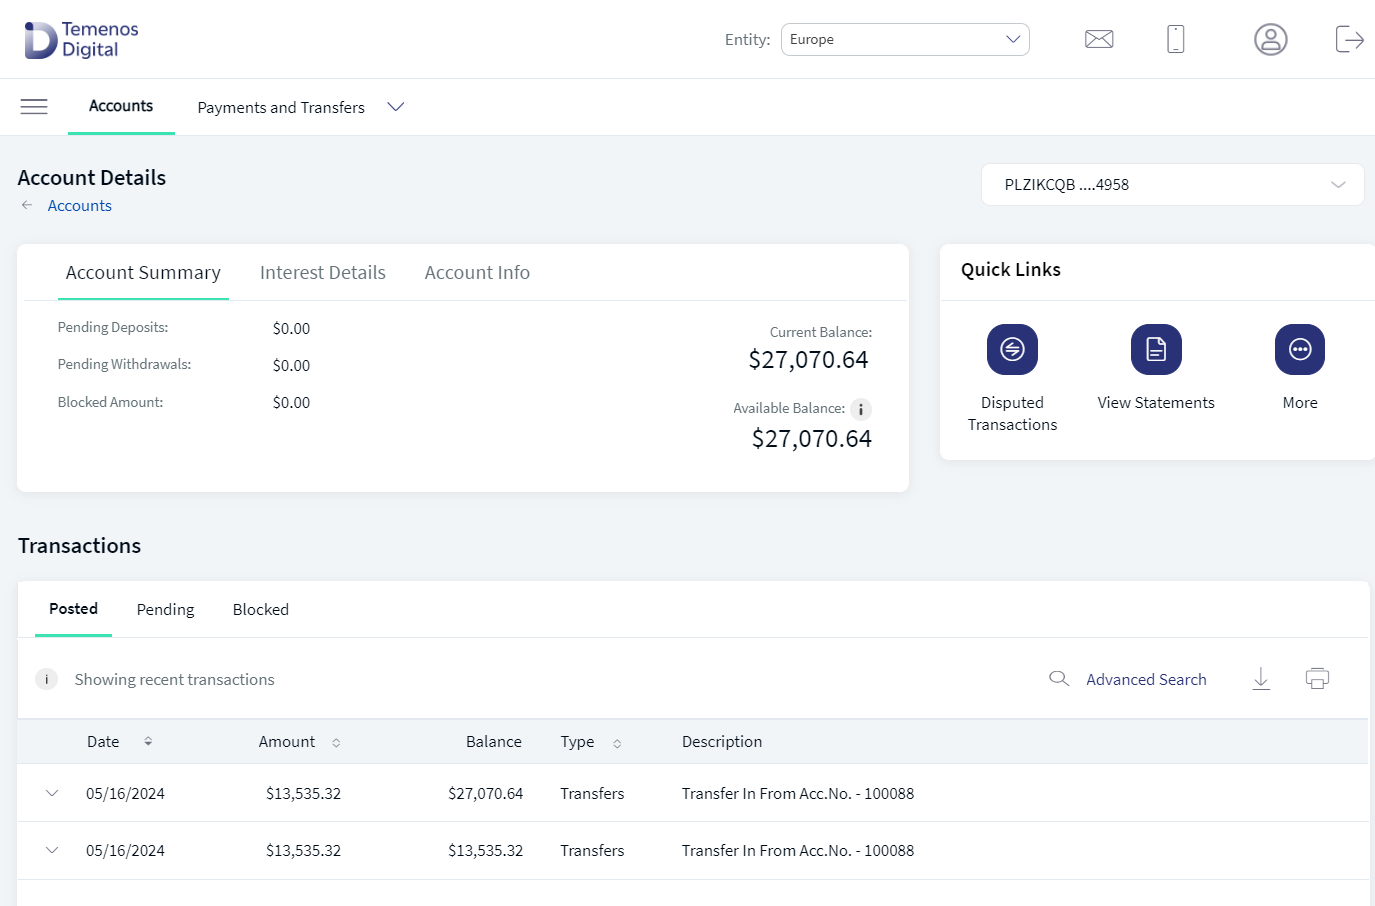Select the Posted transactions tab

[x=73, y=608]
